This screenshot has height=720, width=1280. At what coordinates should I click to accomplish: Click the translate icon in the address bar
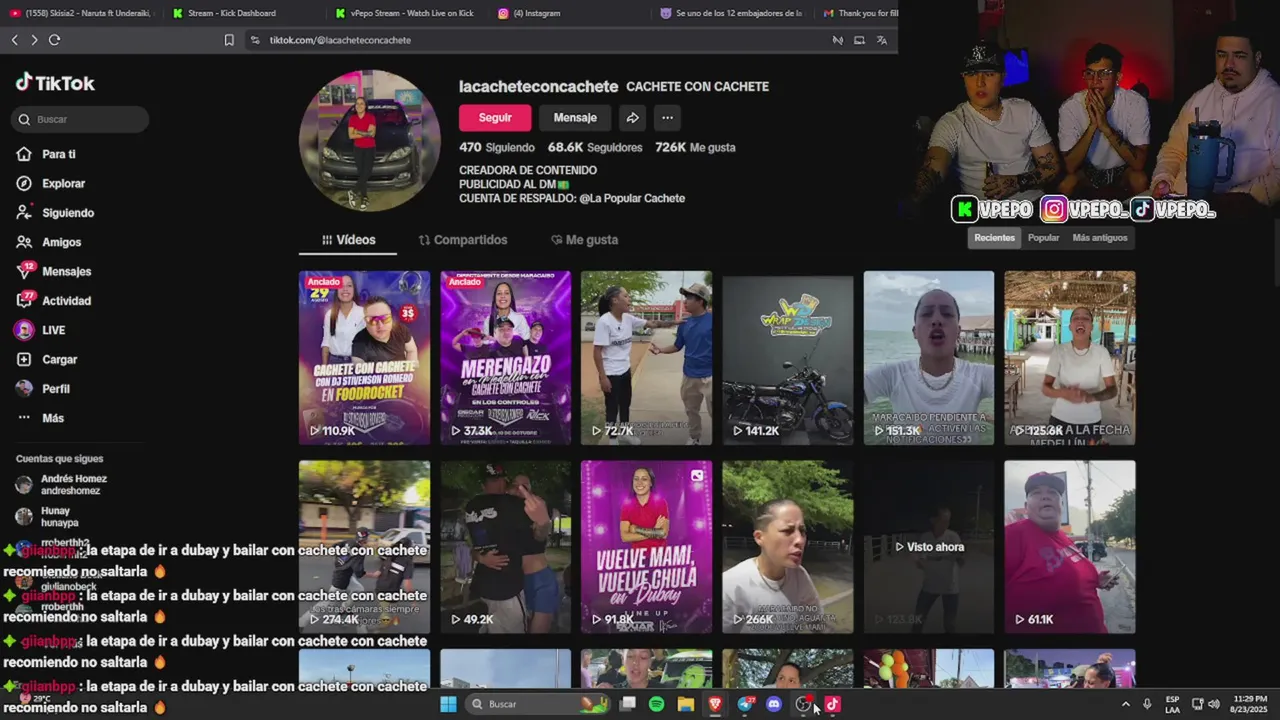click(x=881, y=40)
